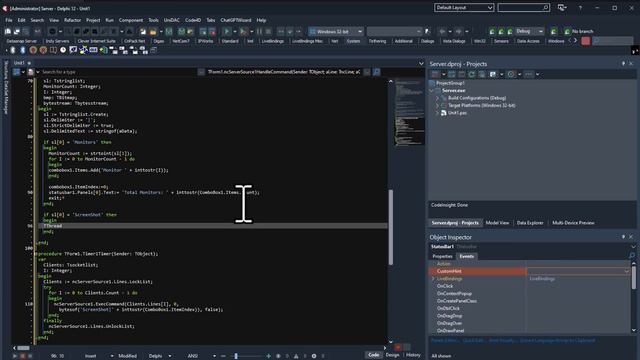The height and width of the screenshot is (360, 640).
Task: Click the title bar IDE search field
Action: click(x=524, y=8)
